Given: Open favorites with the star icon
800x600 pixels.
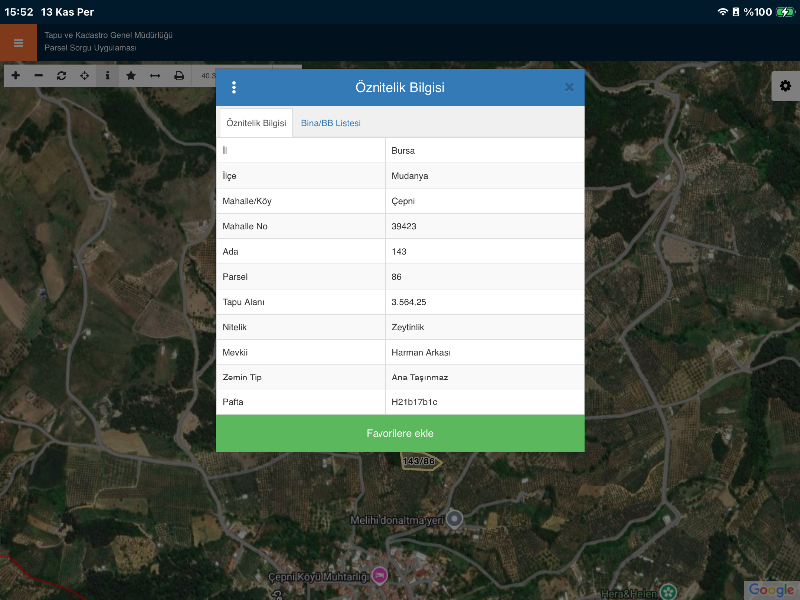Looking at the screenshot, I should [131, 76].
